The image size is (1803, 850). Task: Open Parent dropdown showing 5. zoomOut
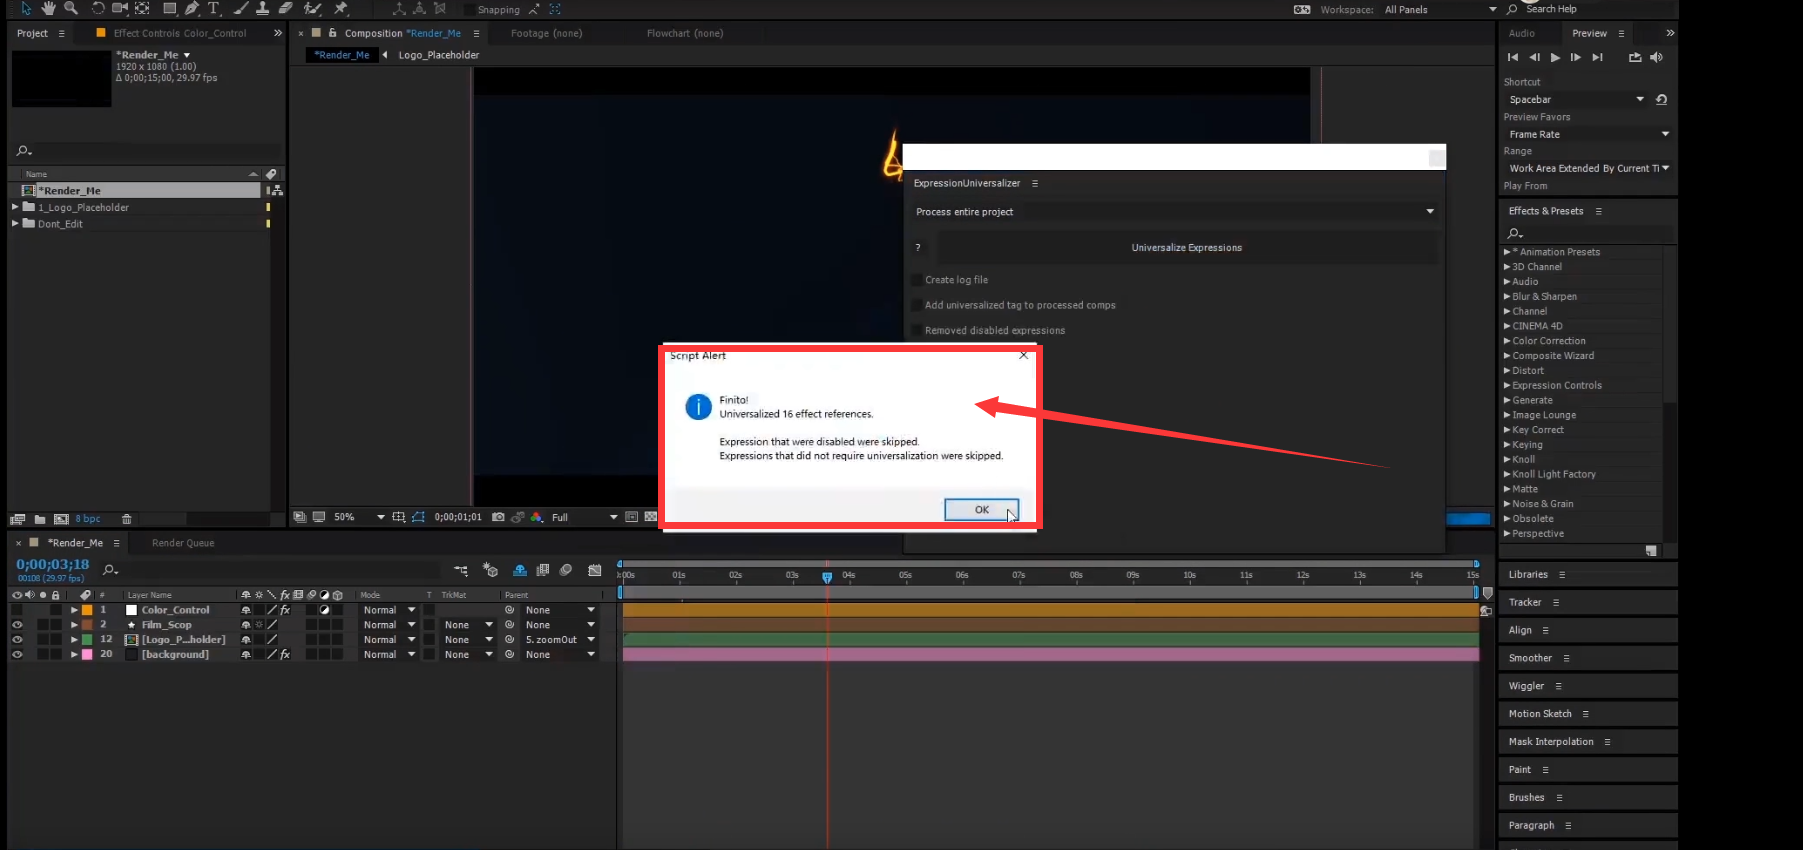560,640
